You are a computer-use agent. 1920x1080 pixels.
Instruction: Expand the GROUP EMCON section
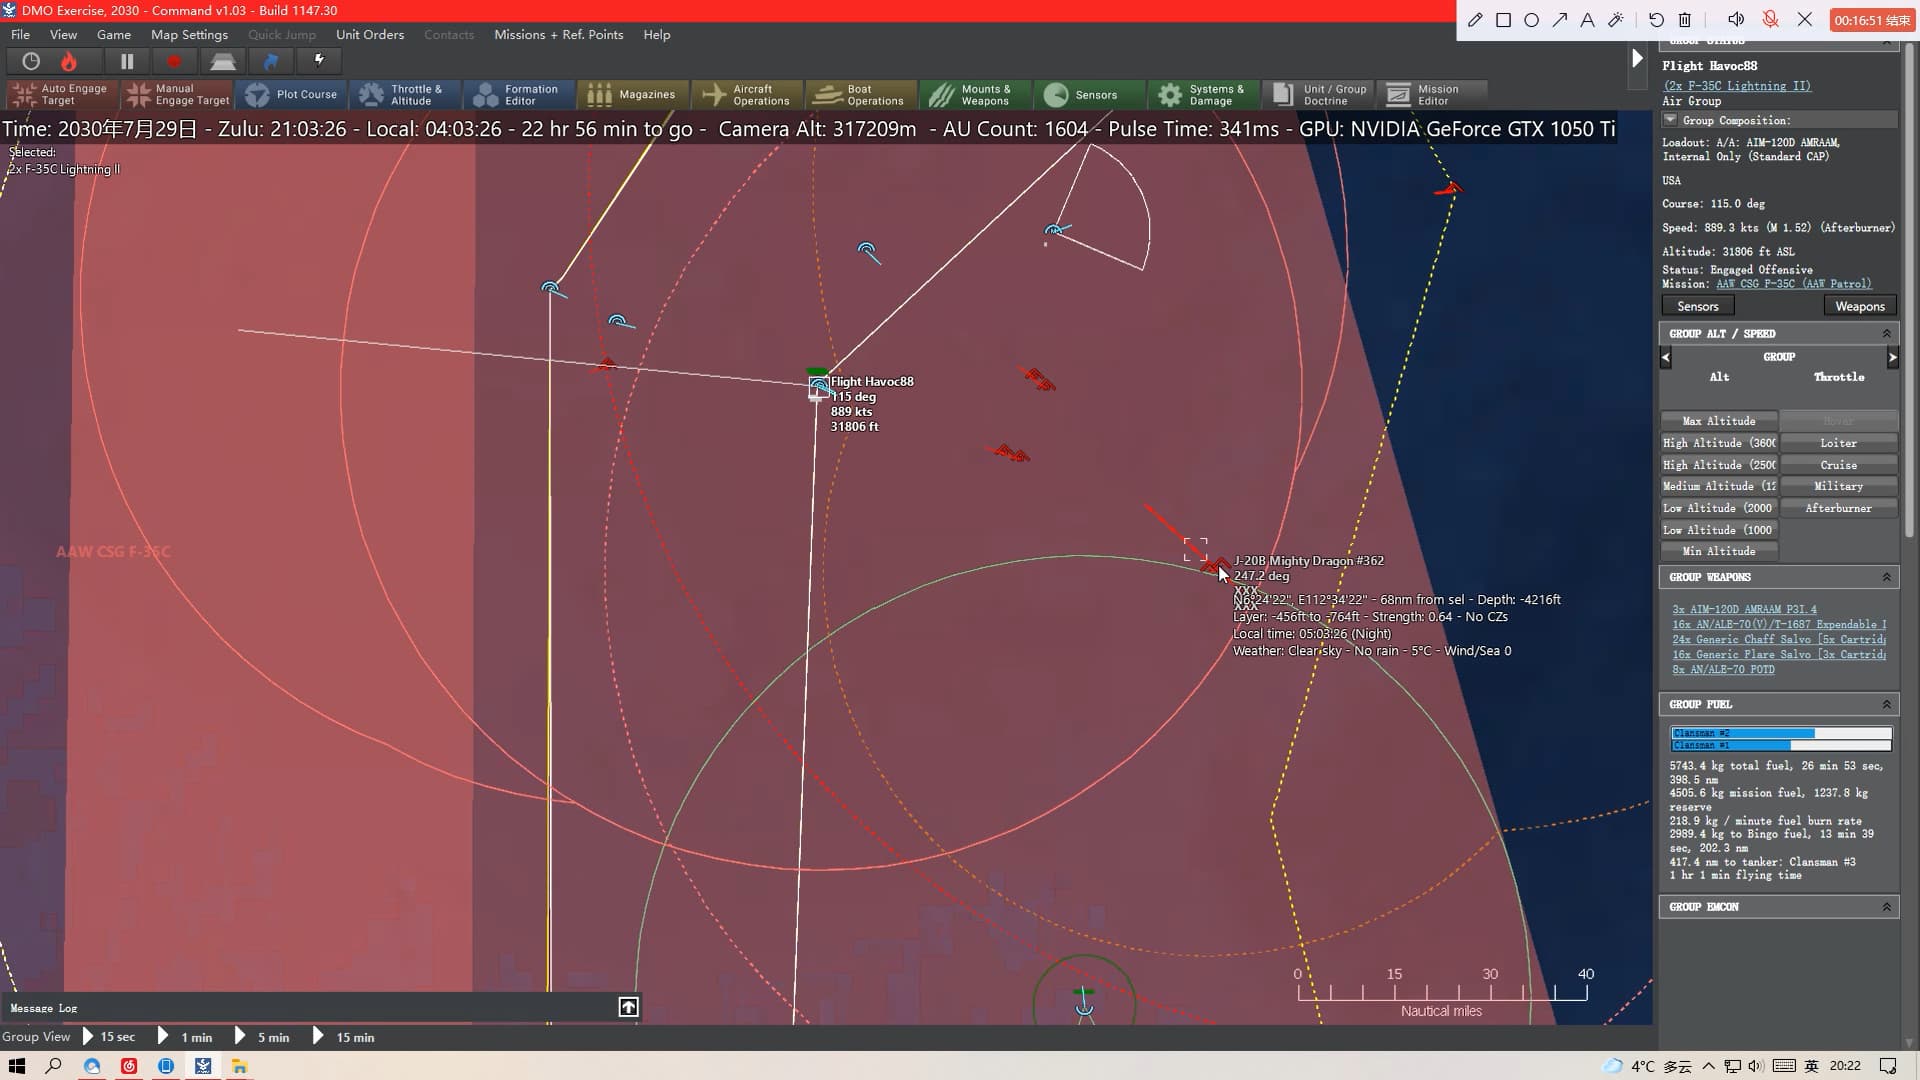[1886, 907]
